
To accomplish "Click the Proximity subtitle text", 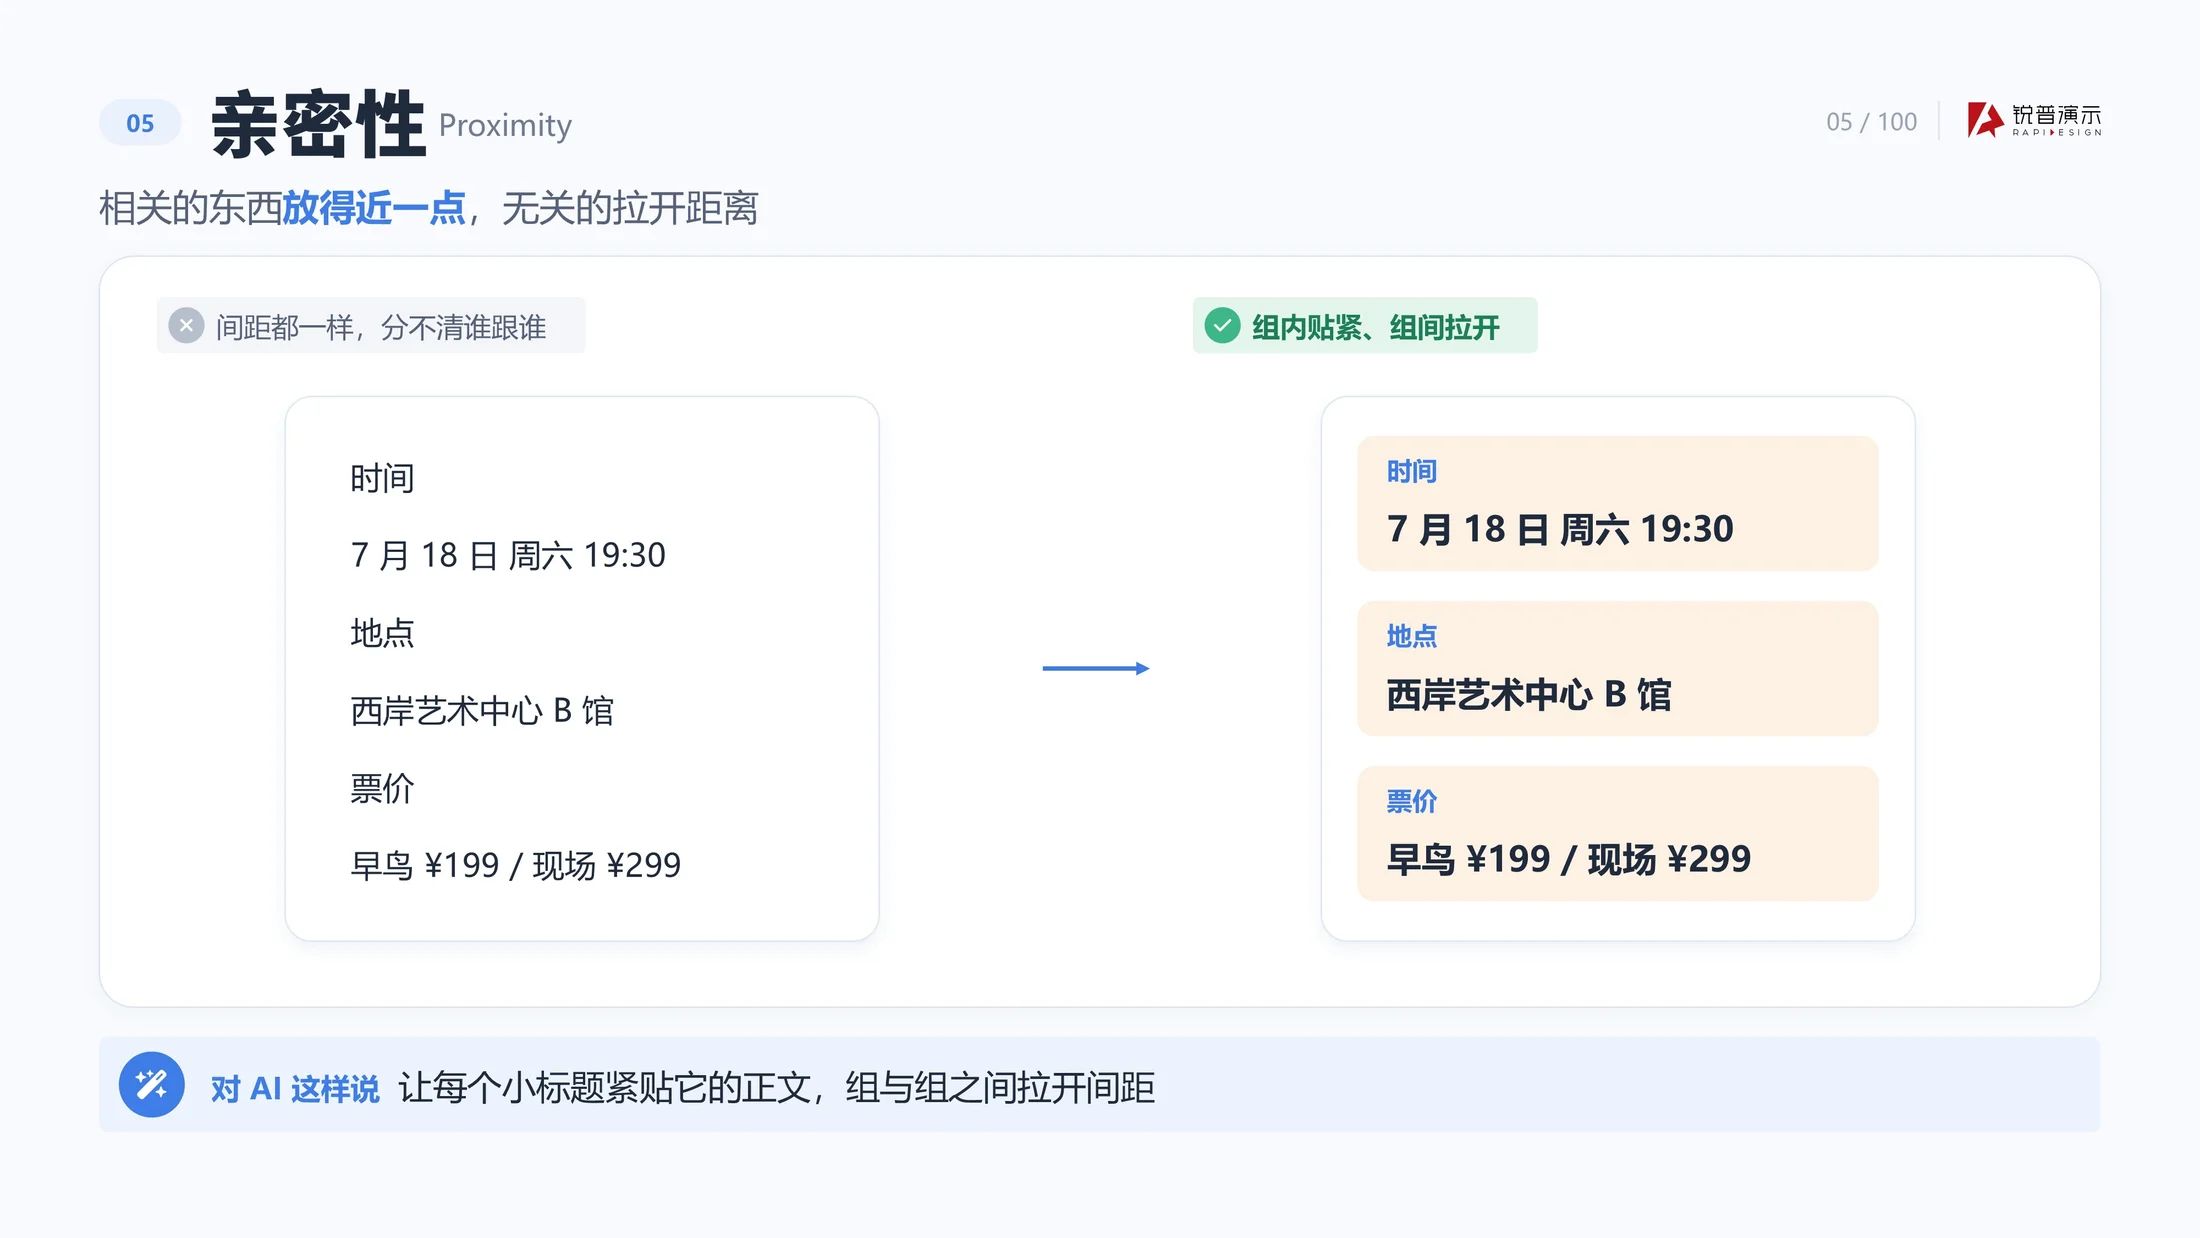I will 505,126.
